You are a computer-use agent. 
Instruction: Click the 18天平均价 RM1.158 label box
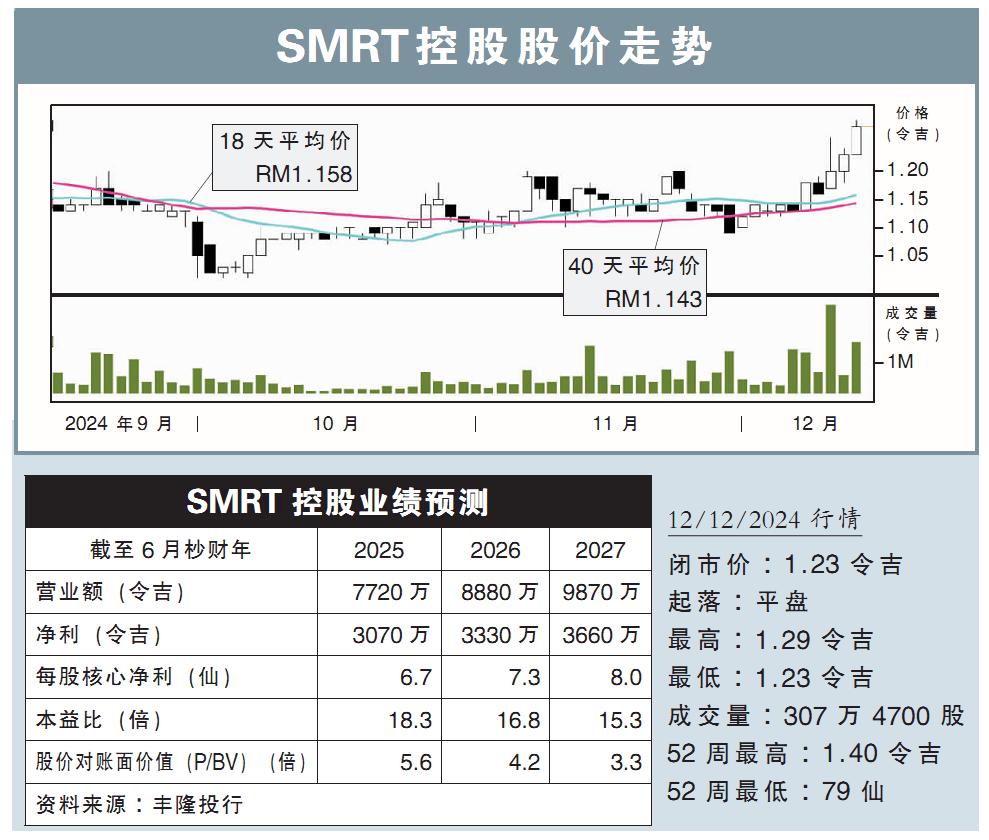285,158
